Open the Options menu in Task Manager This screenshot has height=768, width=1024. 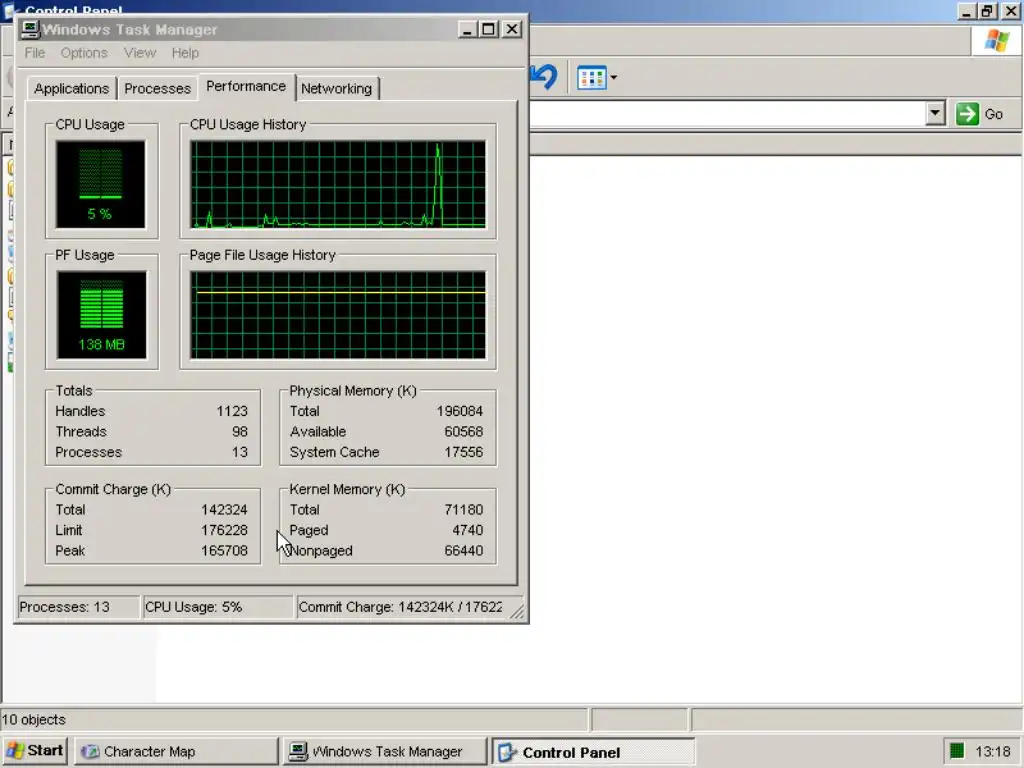tap(84, 53)
